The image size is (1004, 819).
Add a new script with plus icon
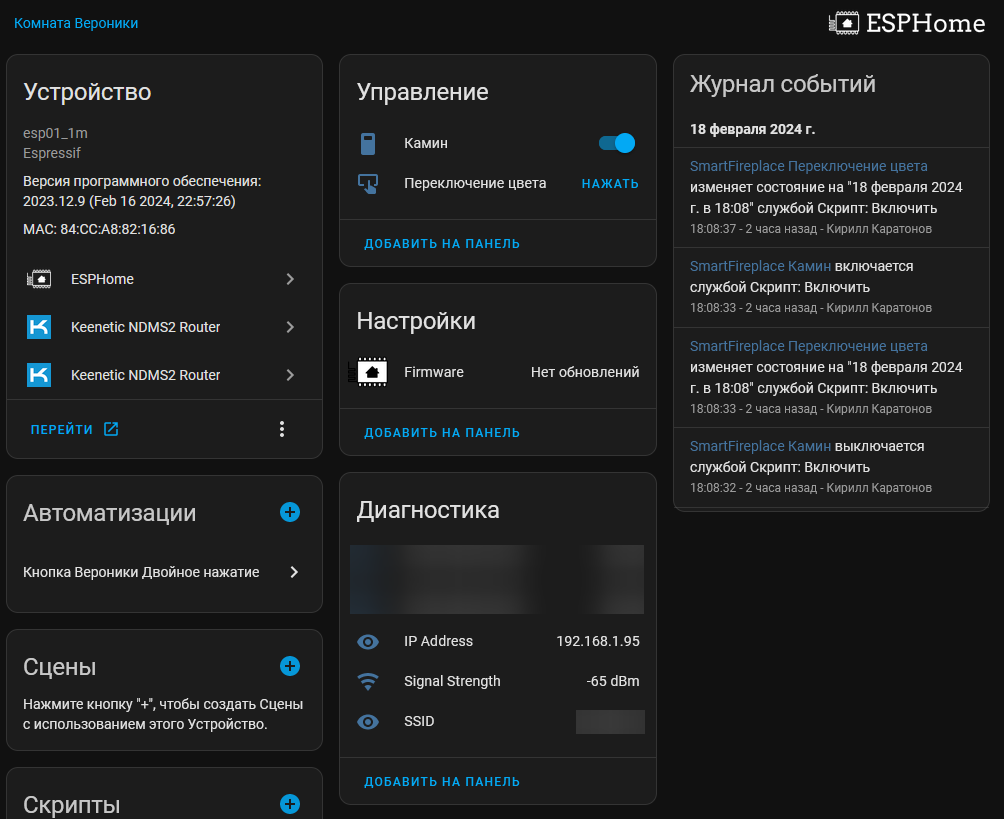[x=290, y=804]
